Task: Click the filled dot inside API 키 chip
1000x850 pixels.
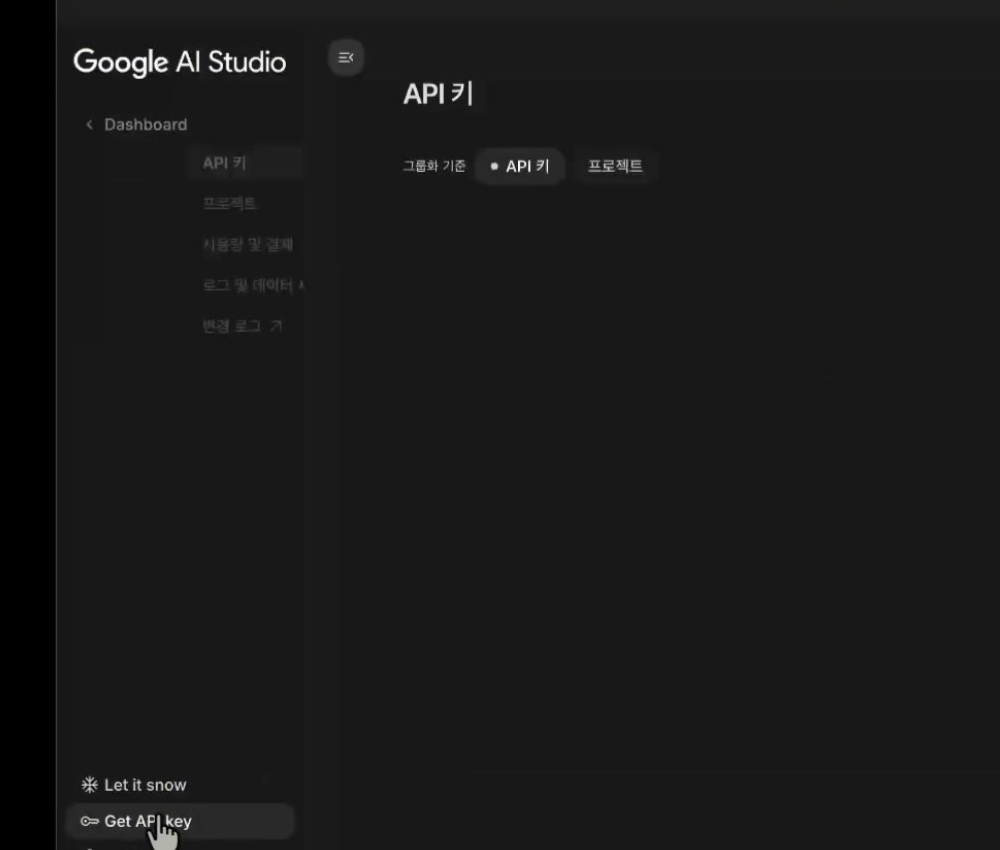Action: tap(492, 166)
